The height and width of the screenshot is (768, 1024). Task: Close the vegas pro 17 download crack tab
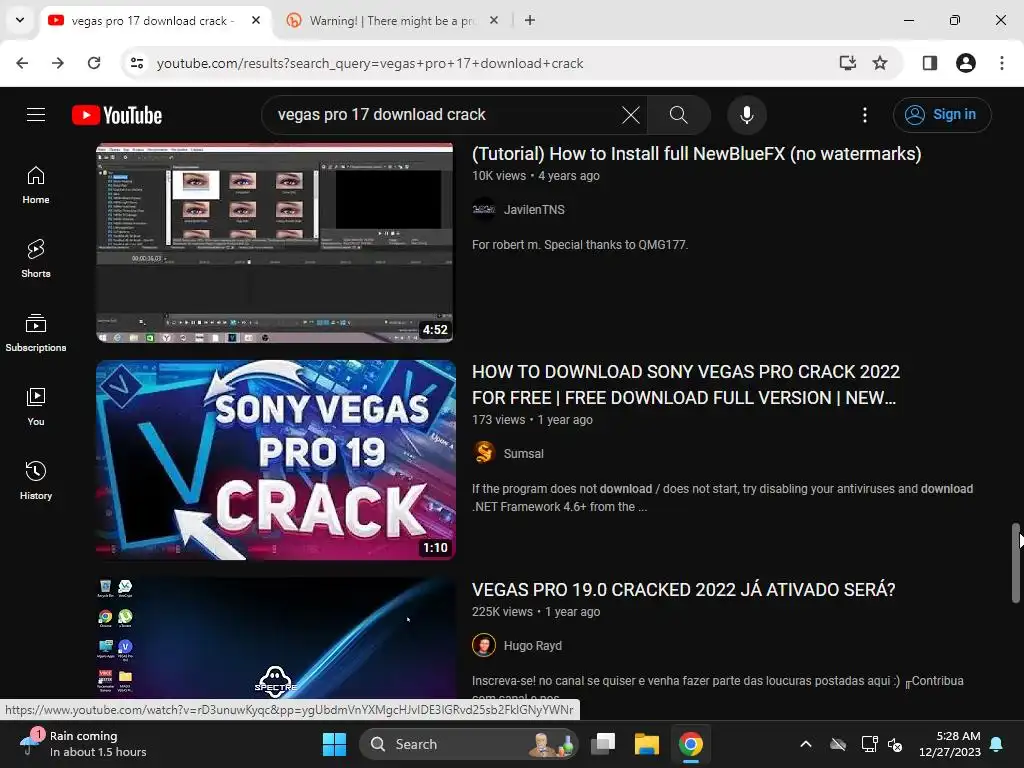click(x=256, y=20)
